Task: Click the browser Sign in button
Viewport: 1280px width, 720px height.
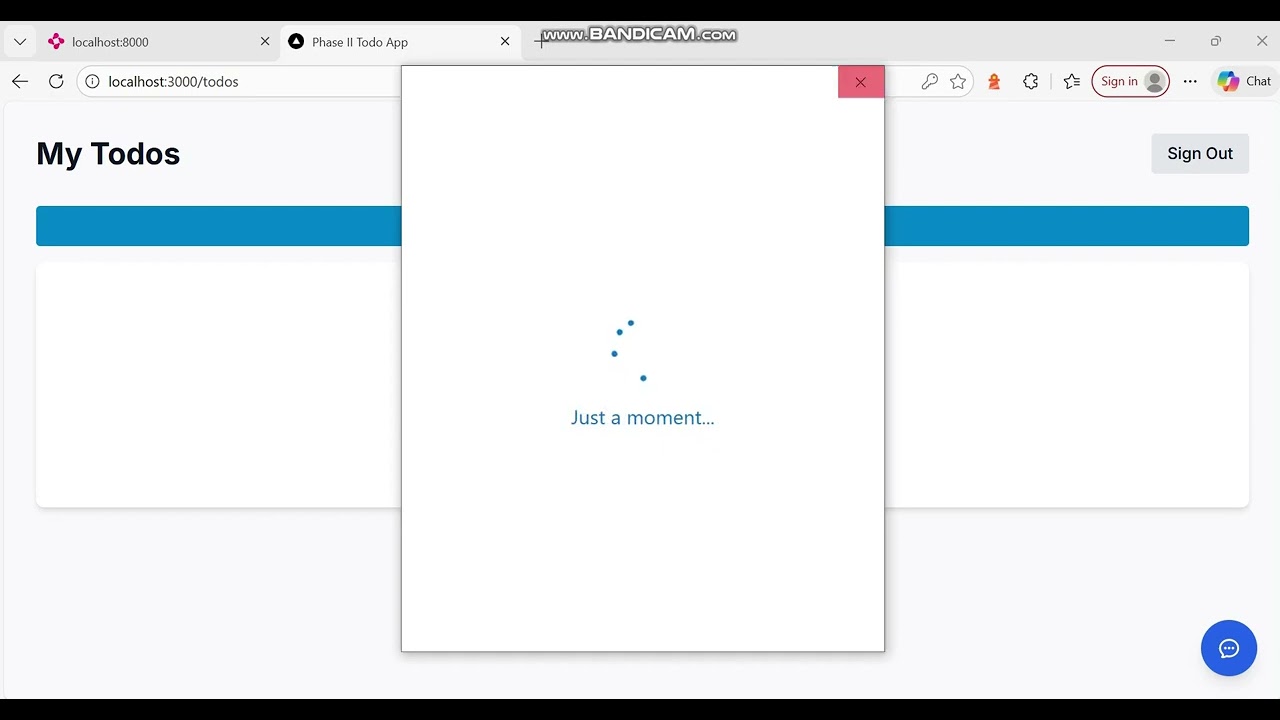Action: [x=1130, y=82]
